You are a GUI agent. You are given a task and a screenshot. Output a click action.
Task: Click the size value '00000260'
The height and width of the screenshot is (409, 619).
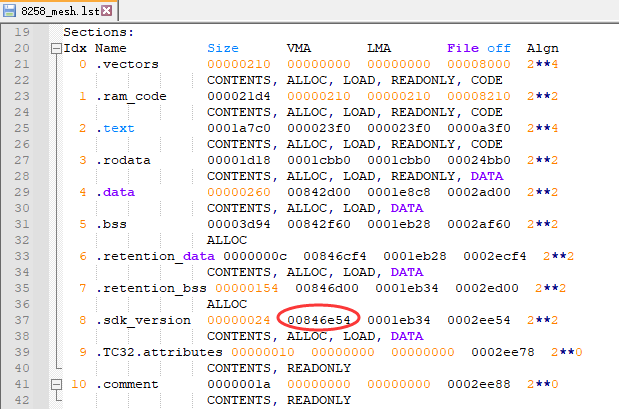tap(239, 192)
